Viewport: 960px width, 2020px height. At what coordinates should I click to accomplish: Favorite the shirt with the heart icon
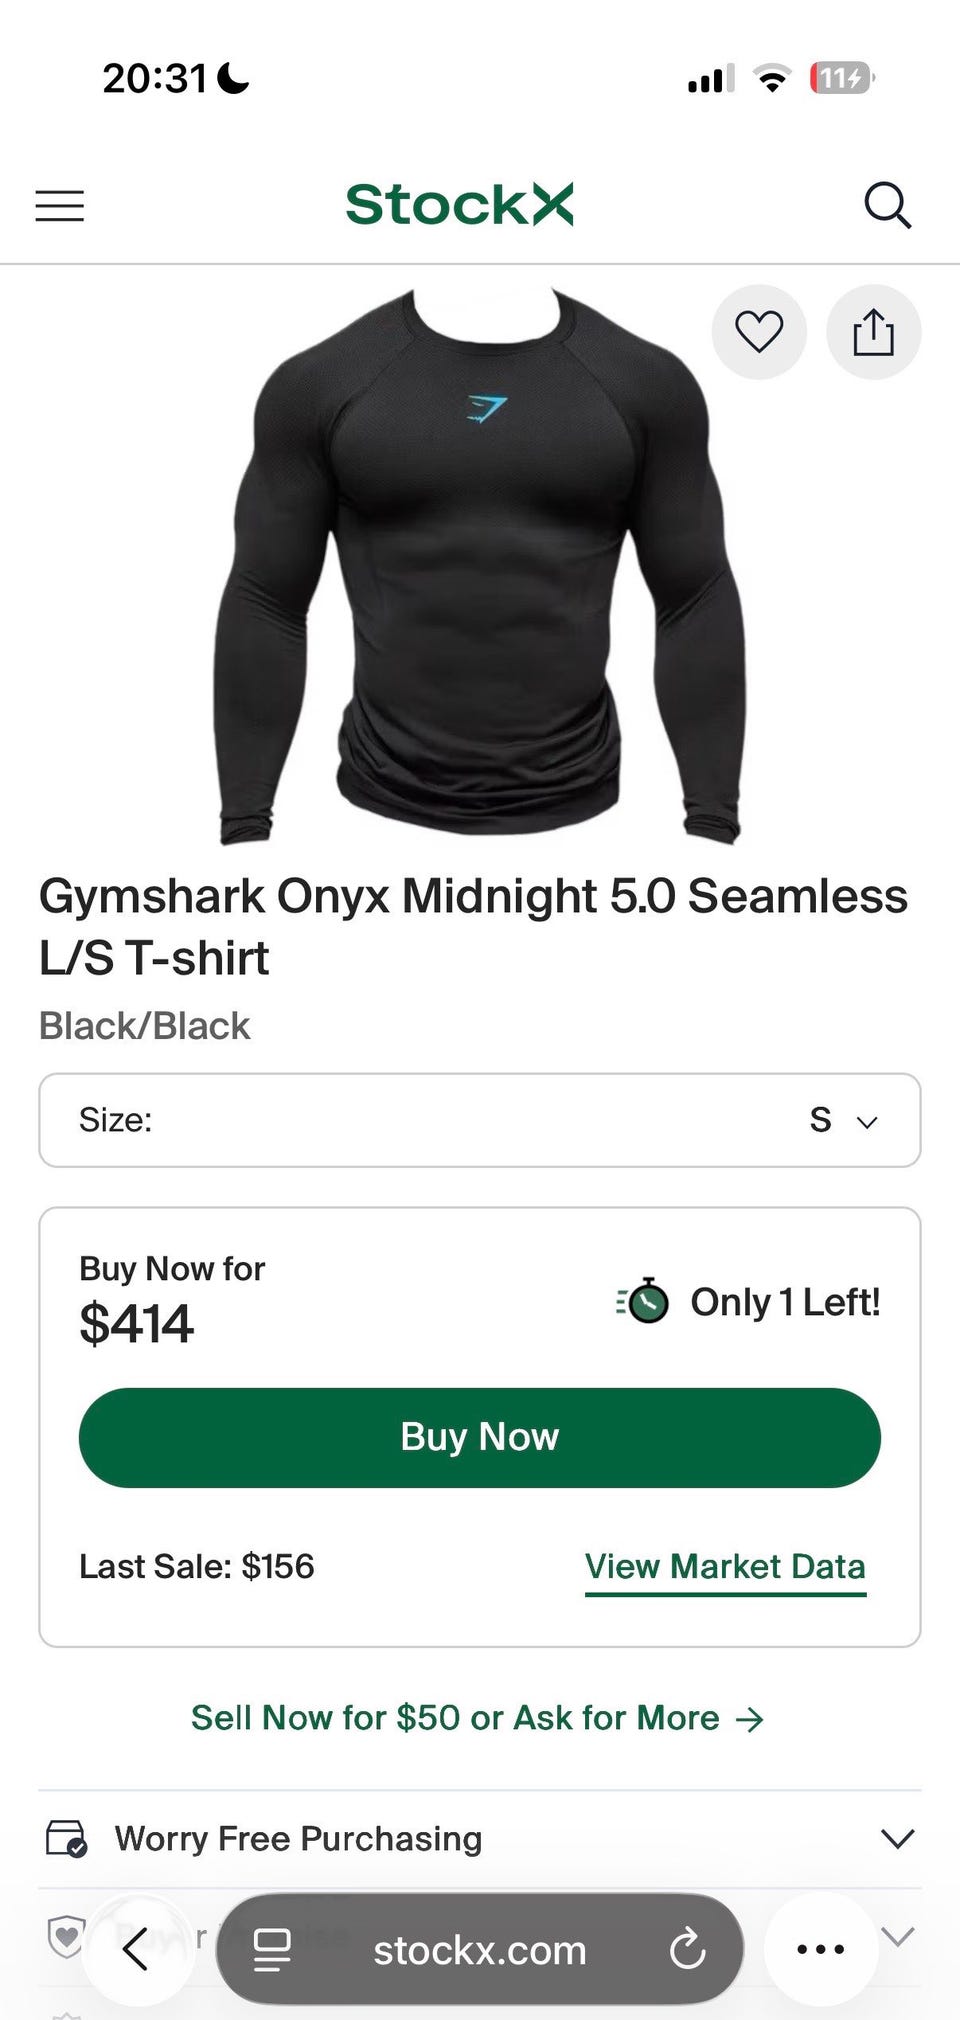(x=759, y=332)
